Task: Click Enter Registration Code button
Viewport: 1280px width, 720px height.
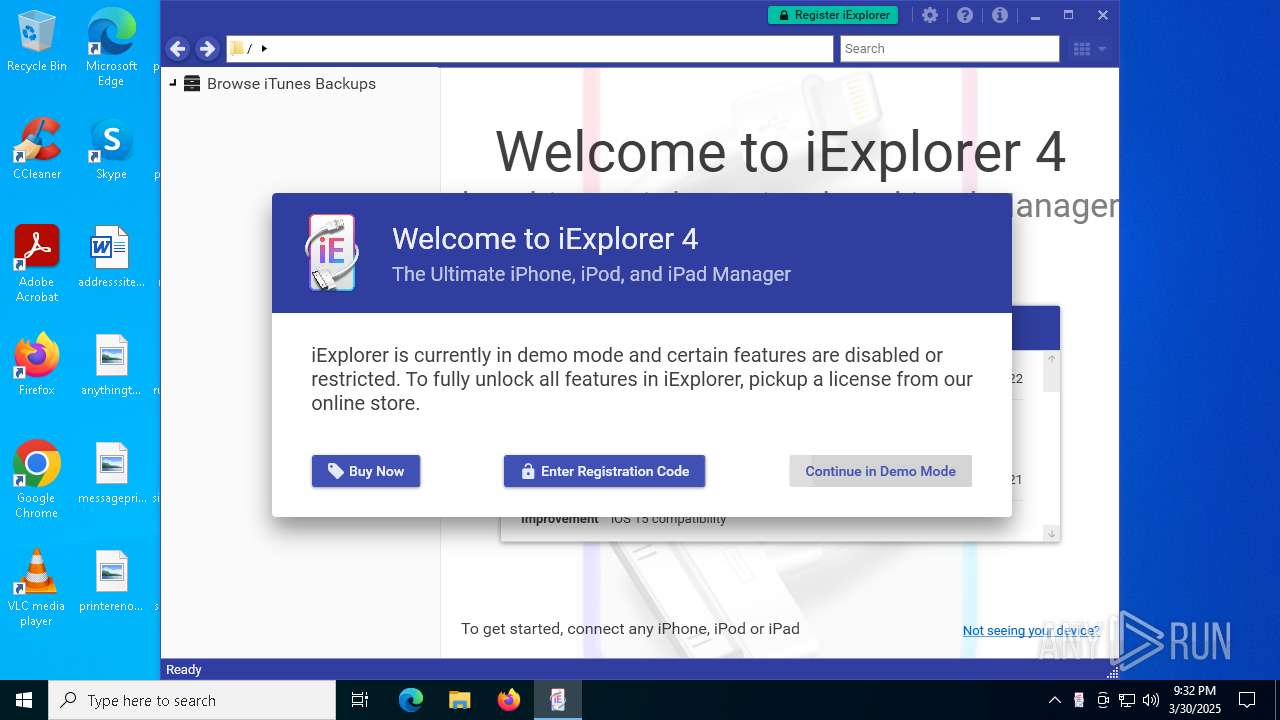Action: tap(604, 471)
